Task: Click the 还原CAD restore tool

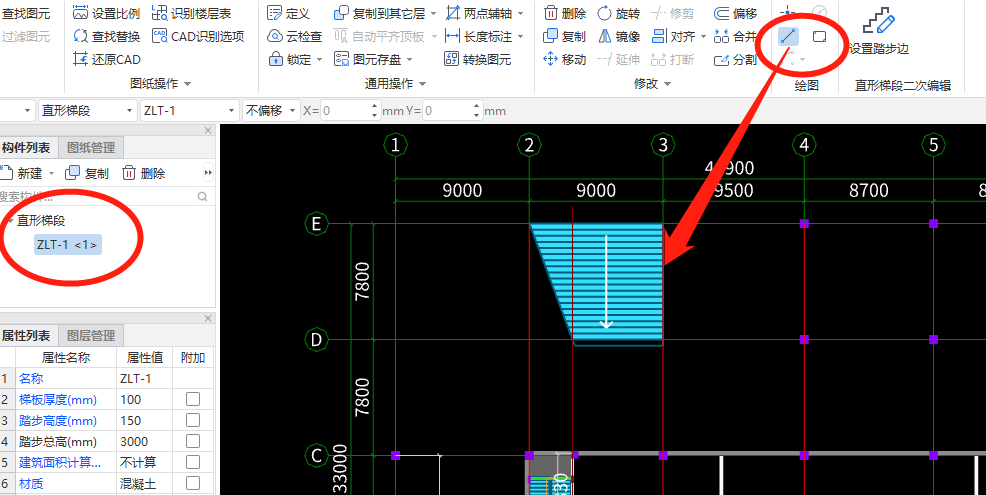Action: tap(106, 60)
